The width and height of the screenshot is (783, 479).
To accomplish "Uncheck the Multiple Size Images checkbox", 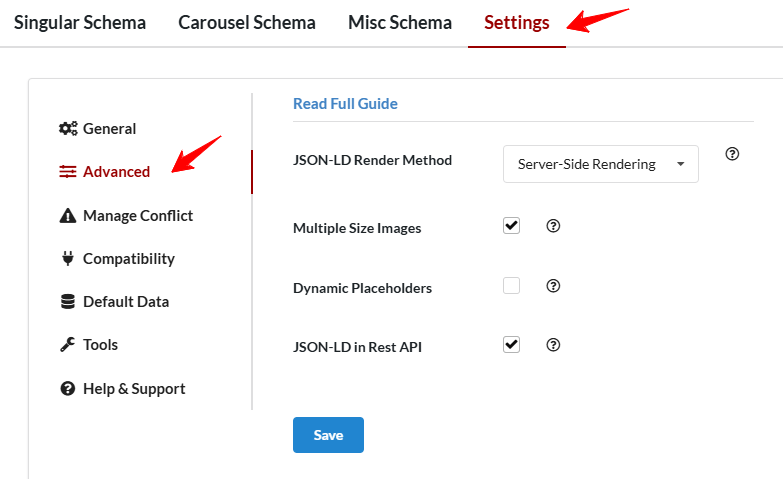I will coord(512,226).
